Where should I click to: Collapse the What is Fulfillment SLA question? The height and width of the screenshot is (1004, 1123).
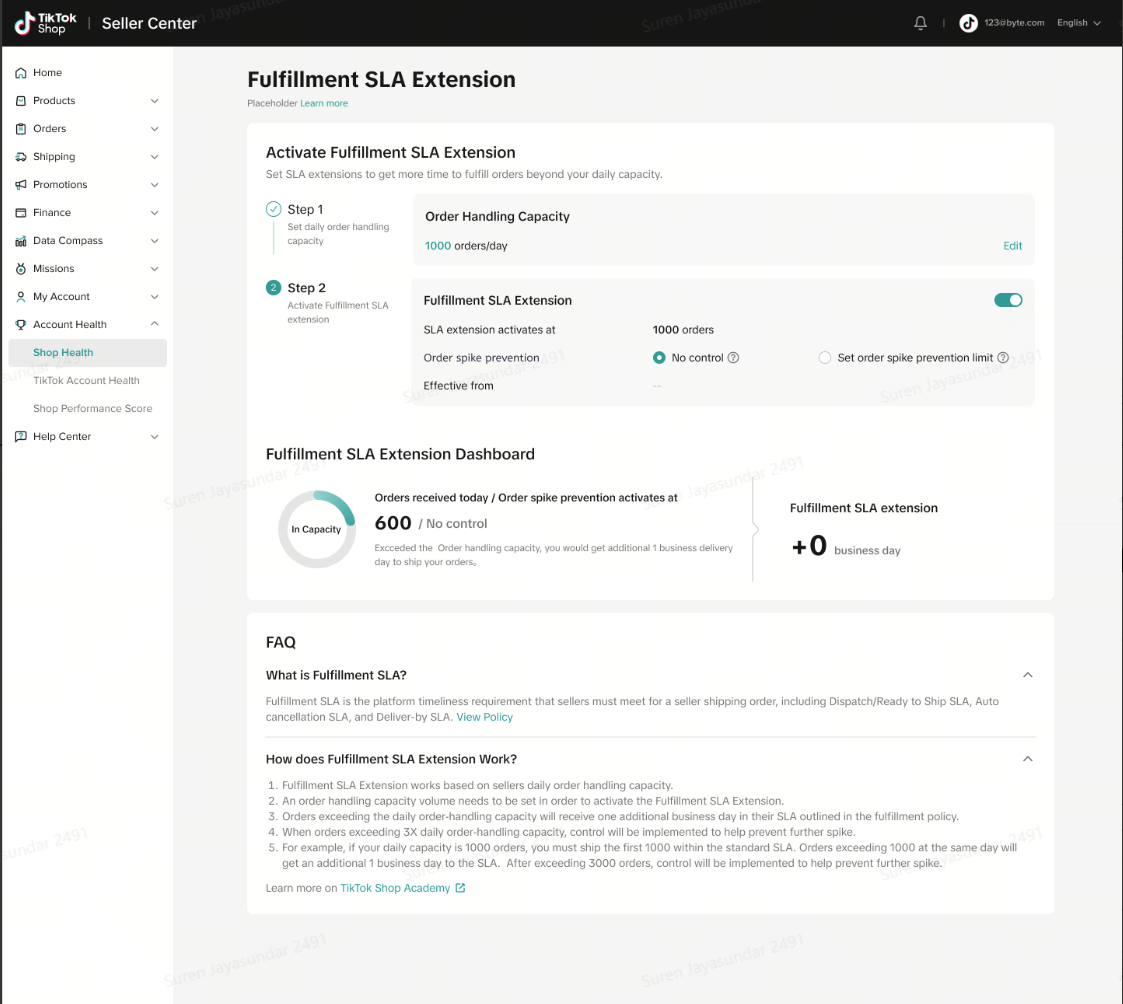[1027, 675]
